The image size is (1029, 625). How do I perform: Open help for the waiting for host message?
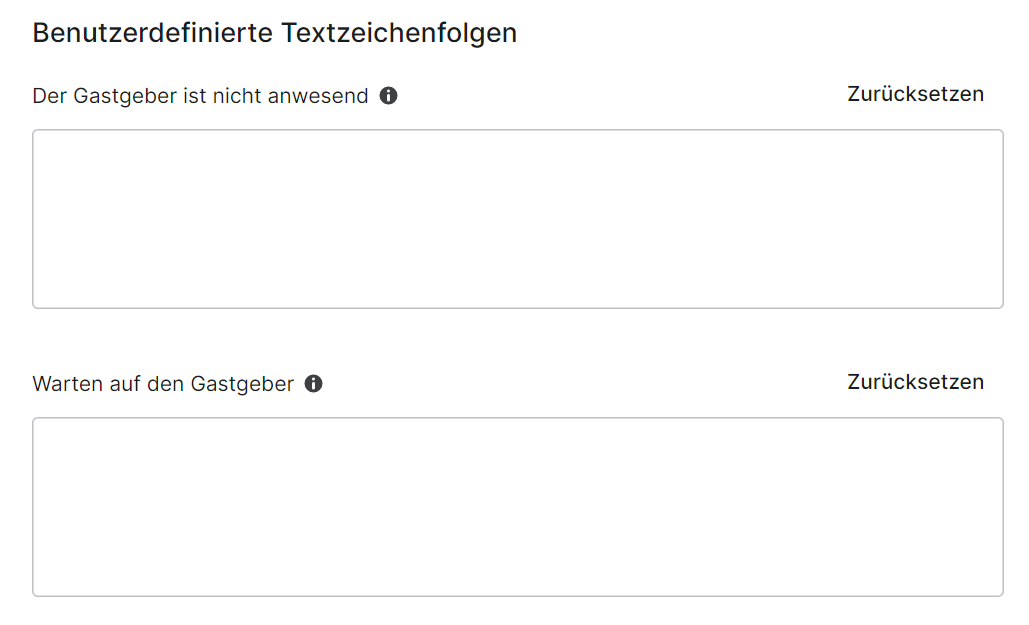pyautogui.click(x=314, y=384)
